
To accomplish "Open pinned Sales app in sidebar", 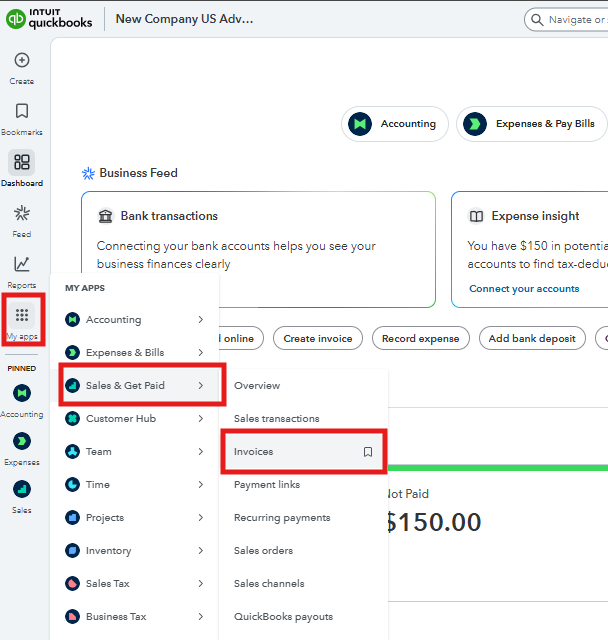I will click(22, 489).
